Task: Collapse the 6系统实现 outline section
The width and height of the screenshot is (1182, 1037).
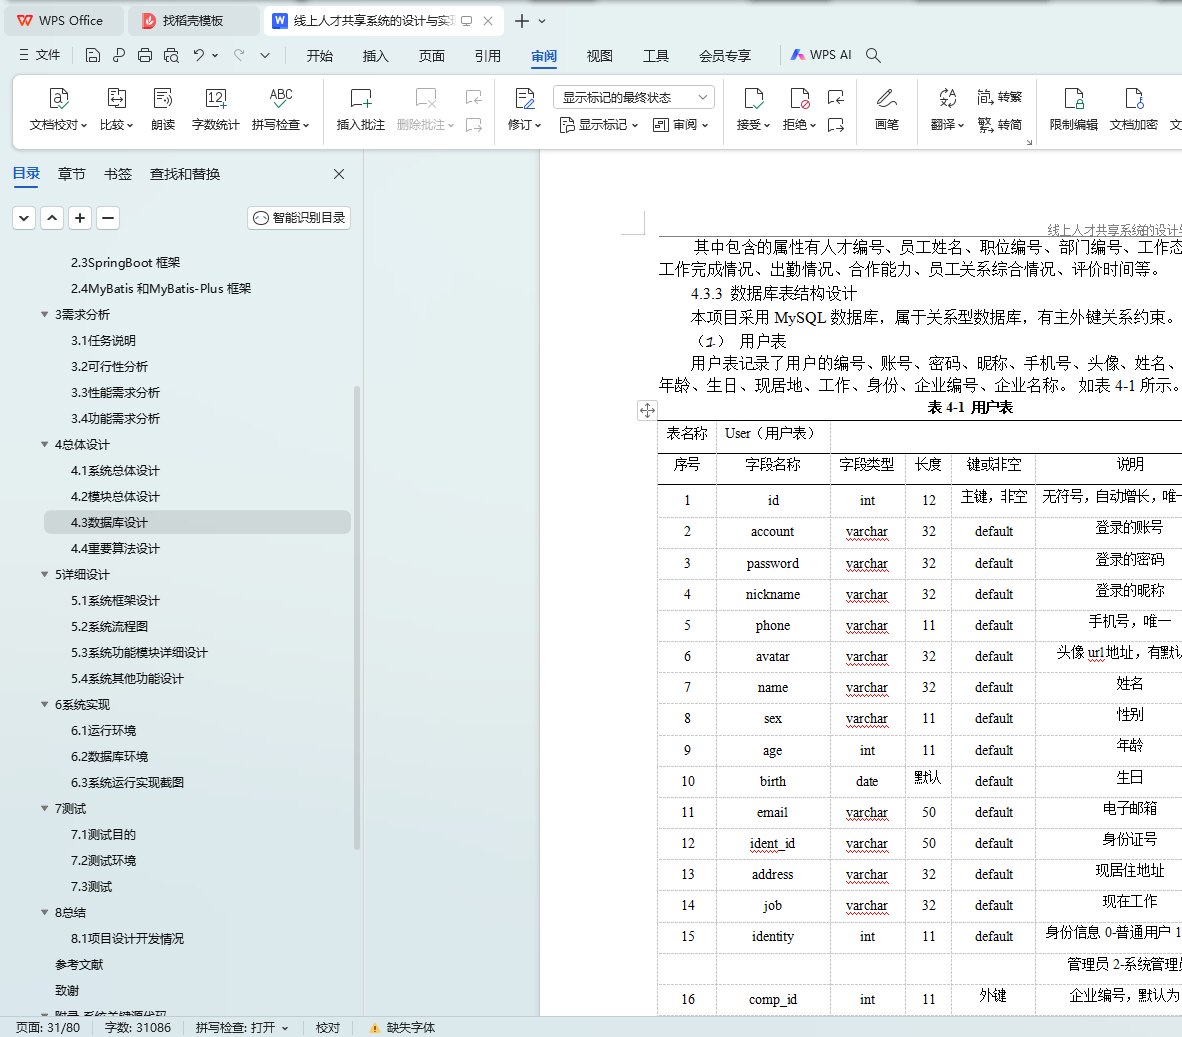Action: click(x=44, y=705)
